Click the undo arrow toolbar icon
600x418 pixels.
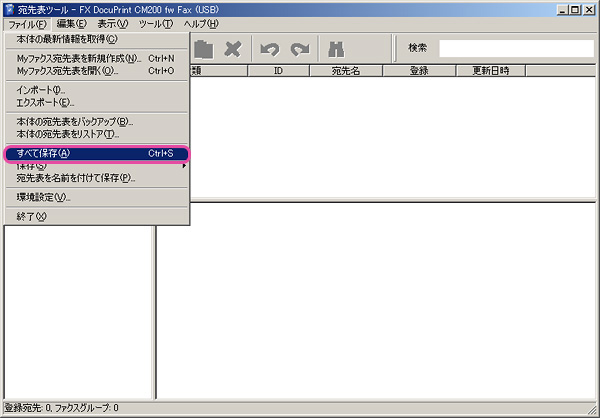269,48
